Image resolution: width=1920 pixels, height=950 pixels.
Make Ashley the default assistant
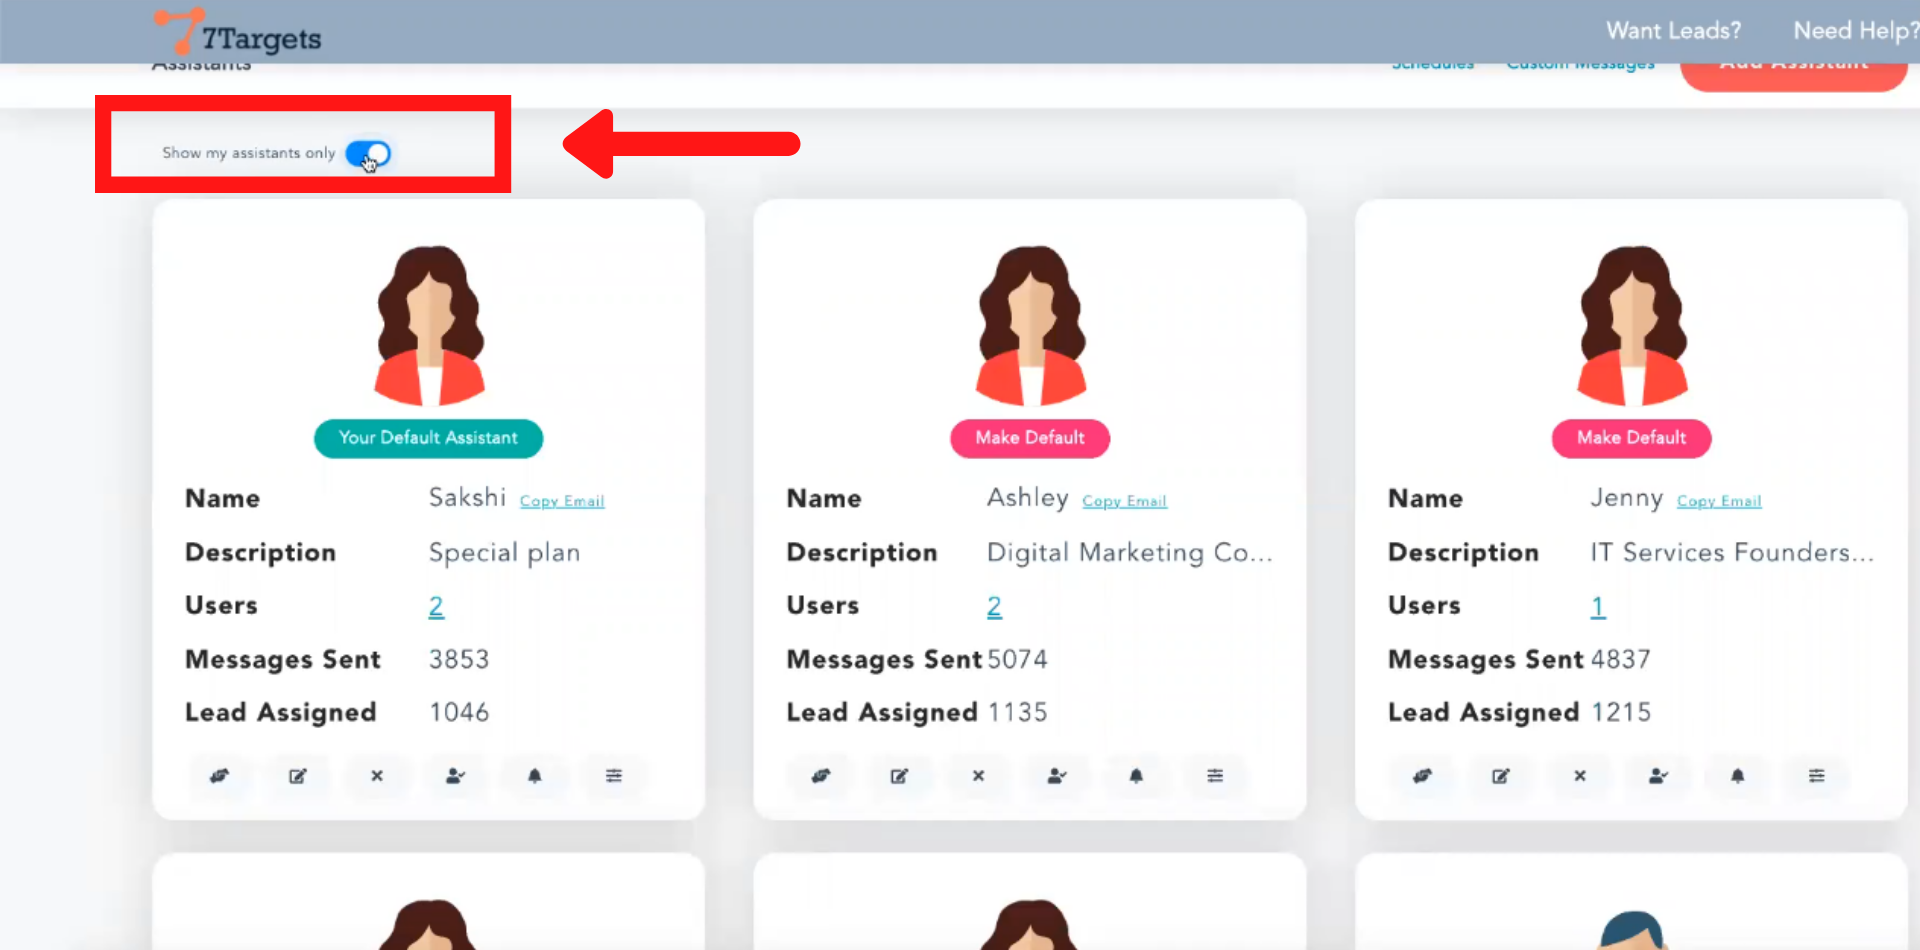[1029, 438]
